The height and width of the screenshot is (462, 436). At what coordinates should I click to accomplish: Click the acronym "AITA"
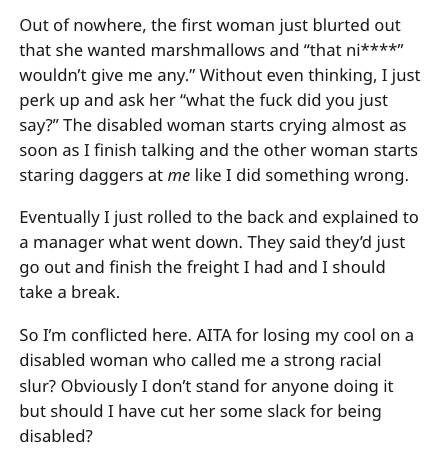click(x=214, y=336)
